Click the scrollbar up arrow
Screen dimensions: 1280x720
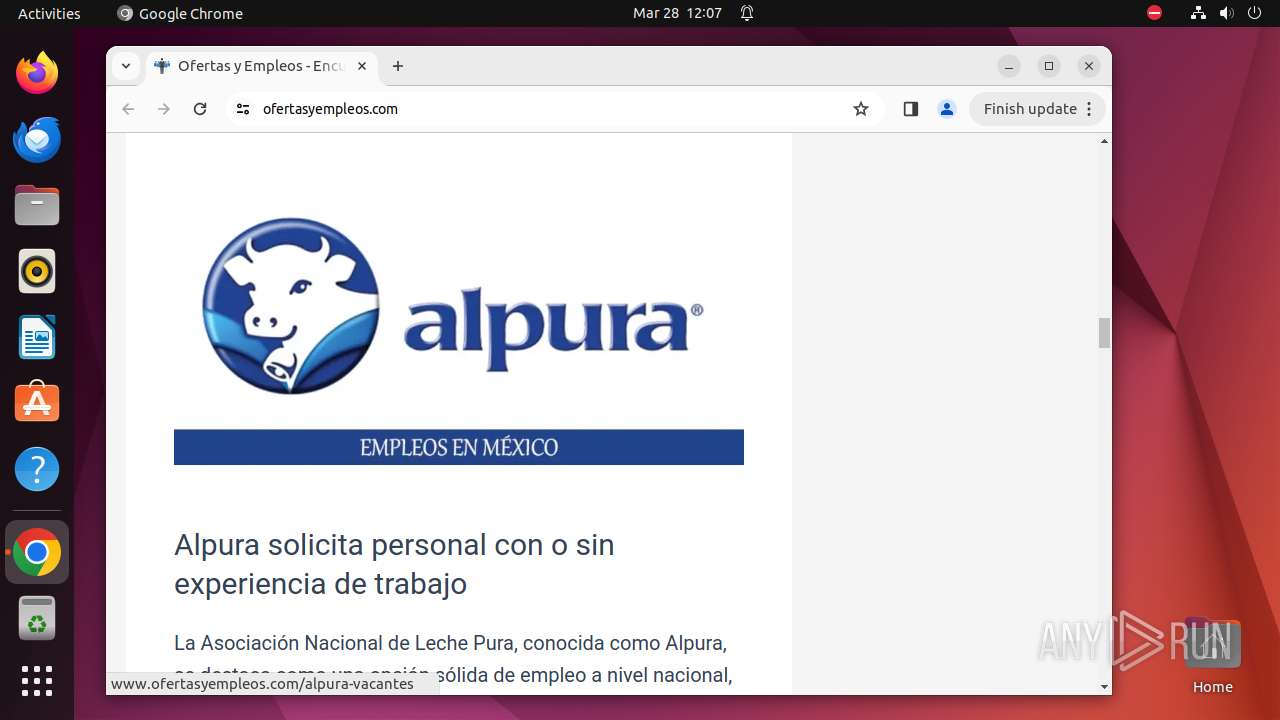(x=1104, y=141)
